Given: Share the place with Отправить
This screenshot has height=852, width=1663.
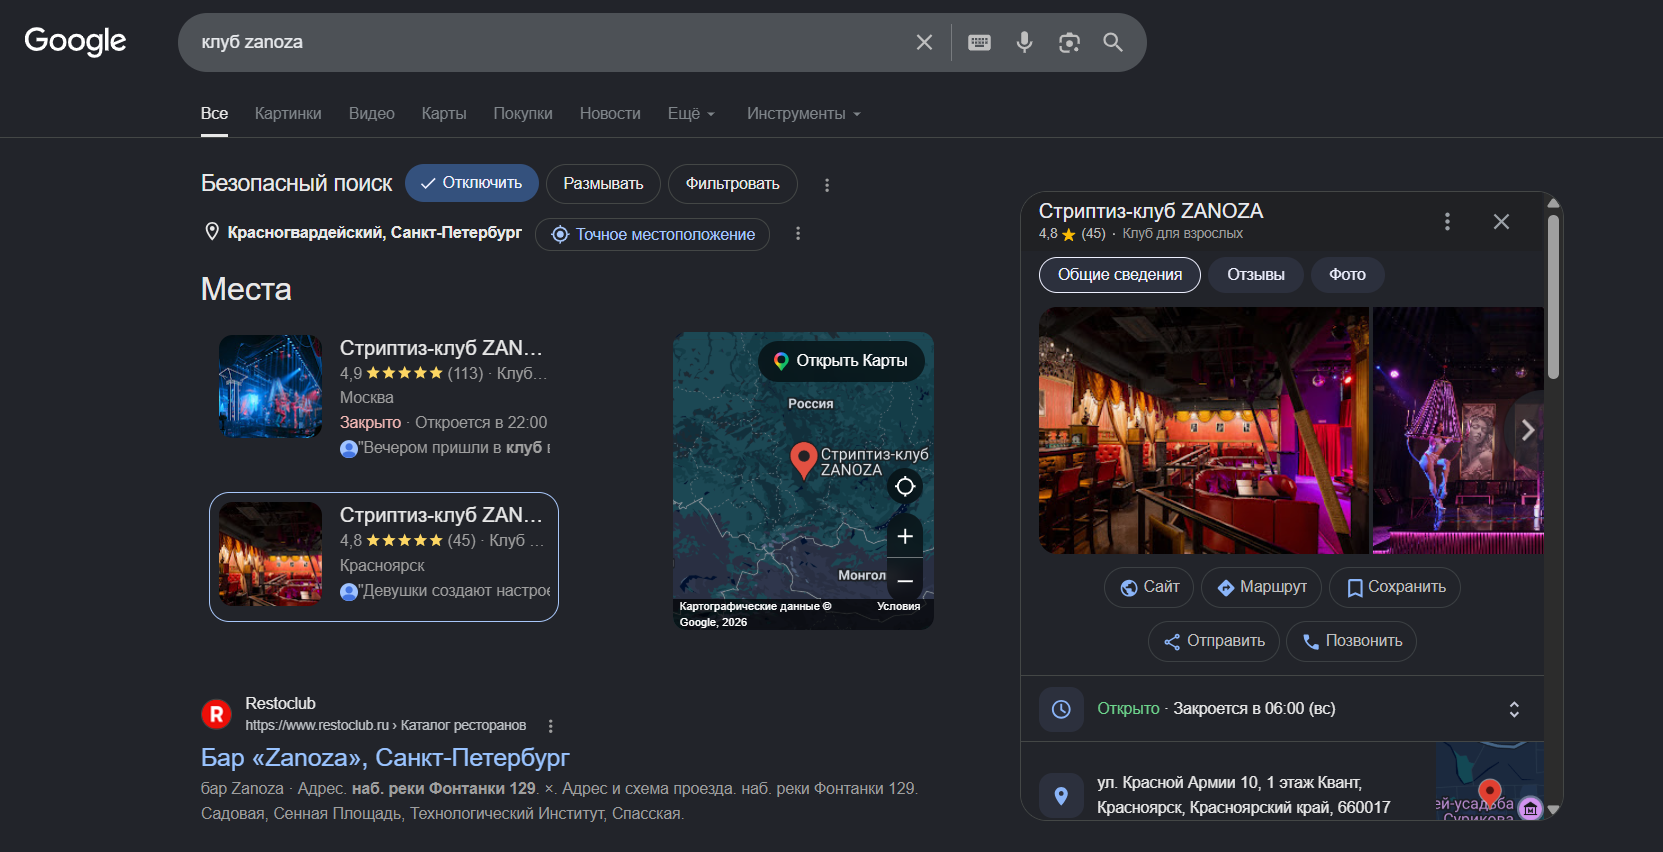Looking at the screenshot, I should coord(1214,641).
